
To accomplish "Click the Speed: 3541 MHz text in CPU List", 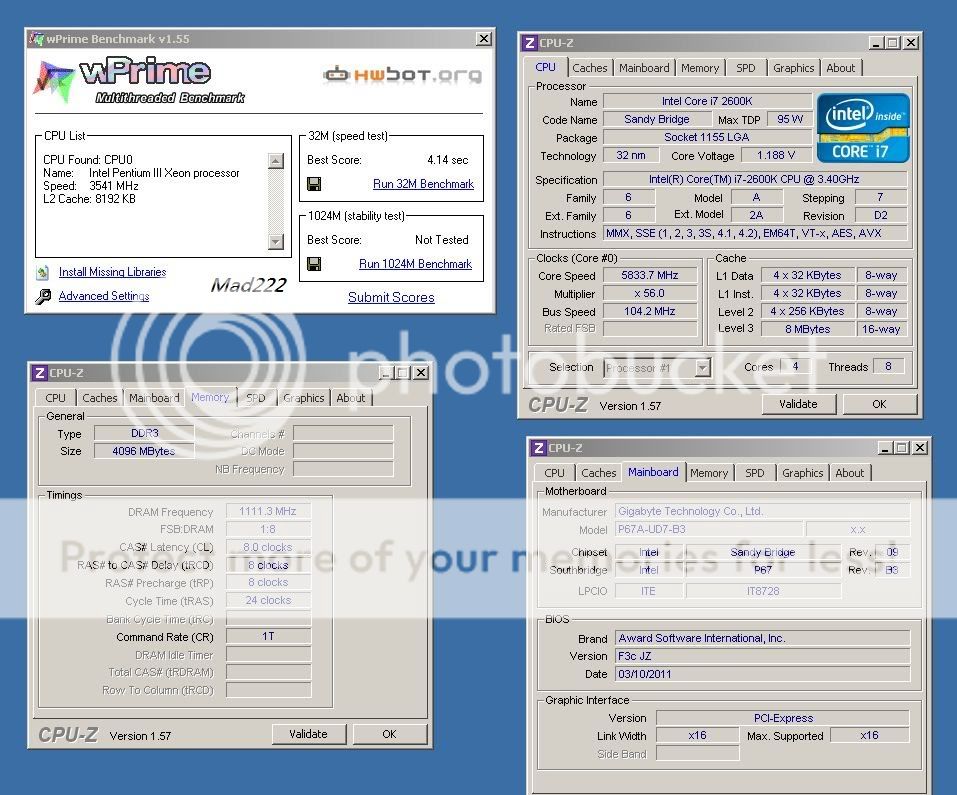I will (91, 186).
